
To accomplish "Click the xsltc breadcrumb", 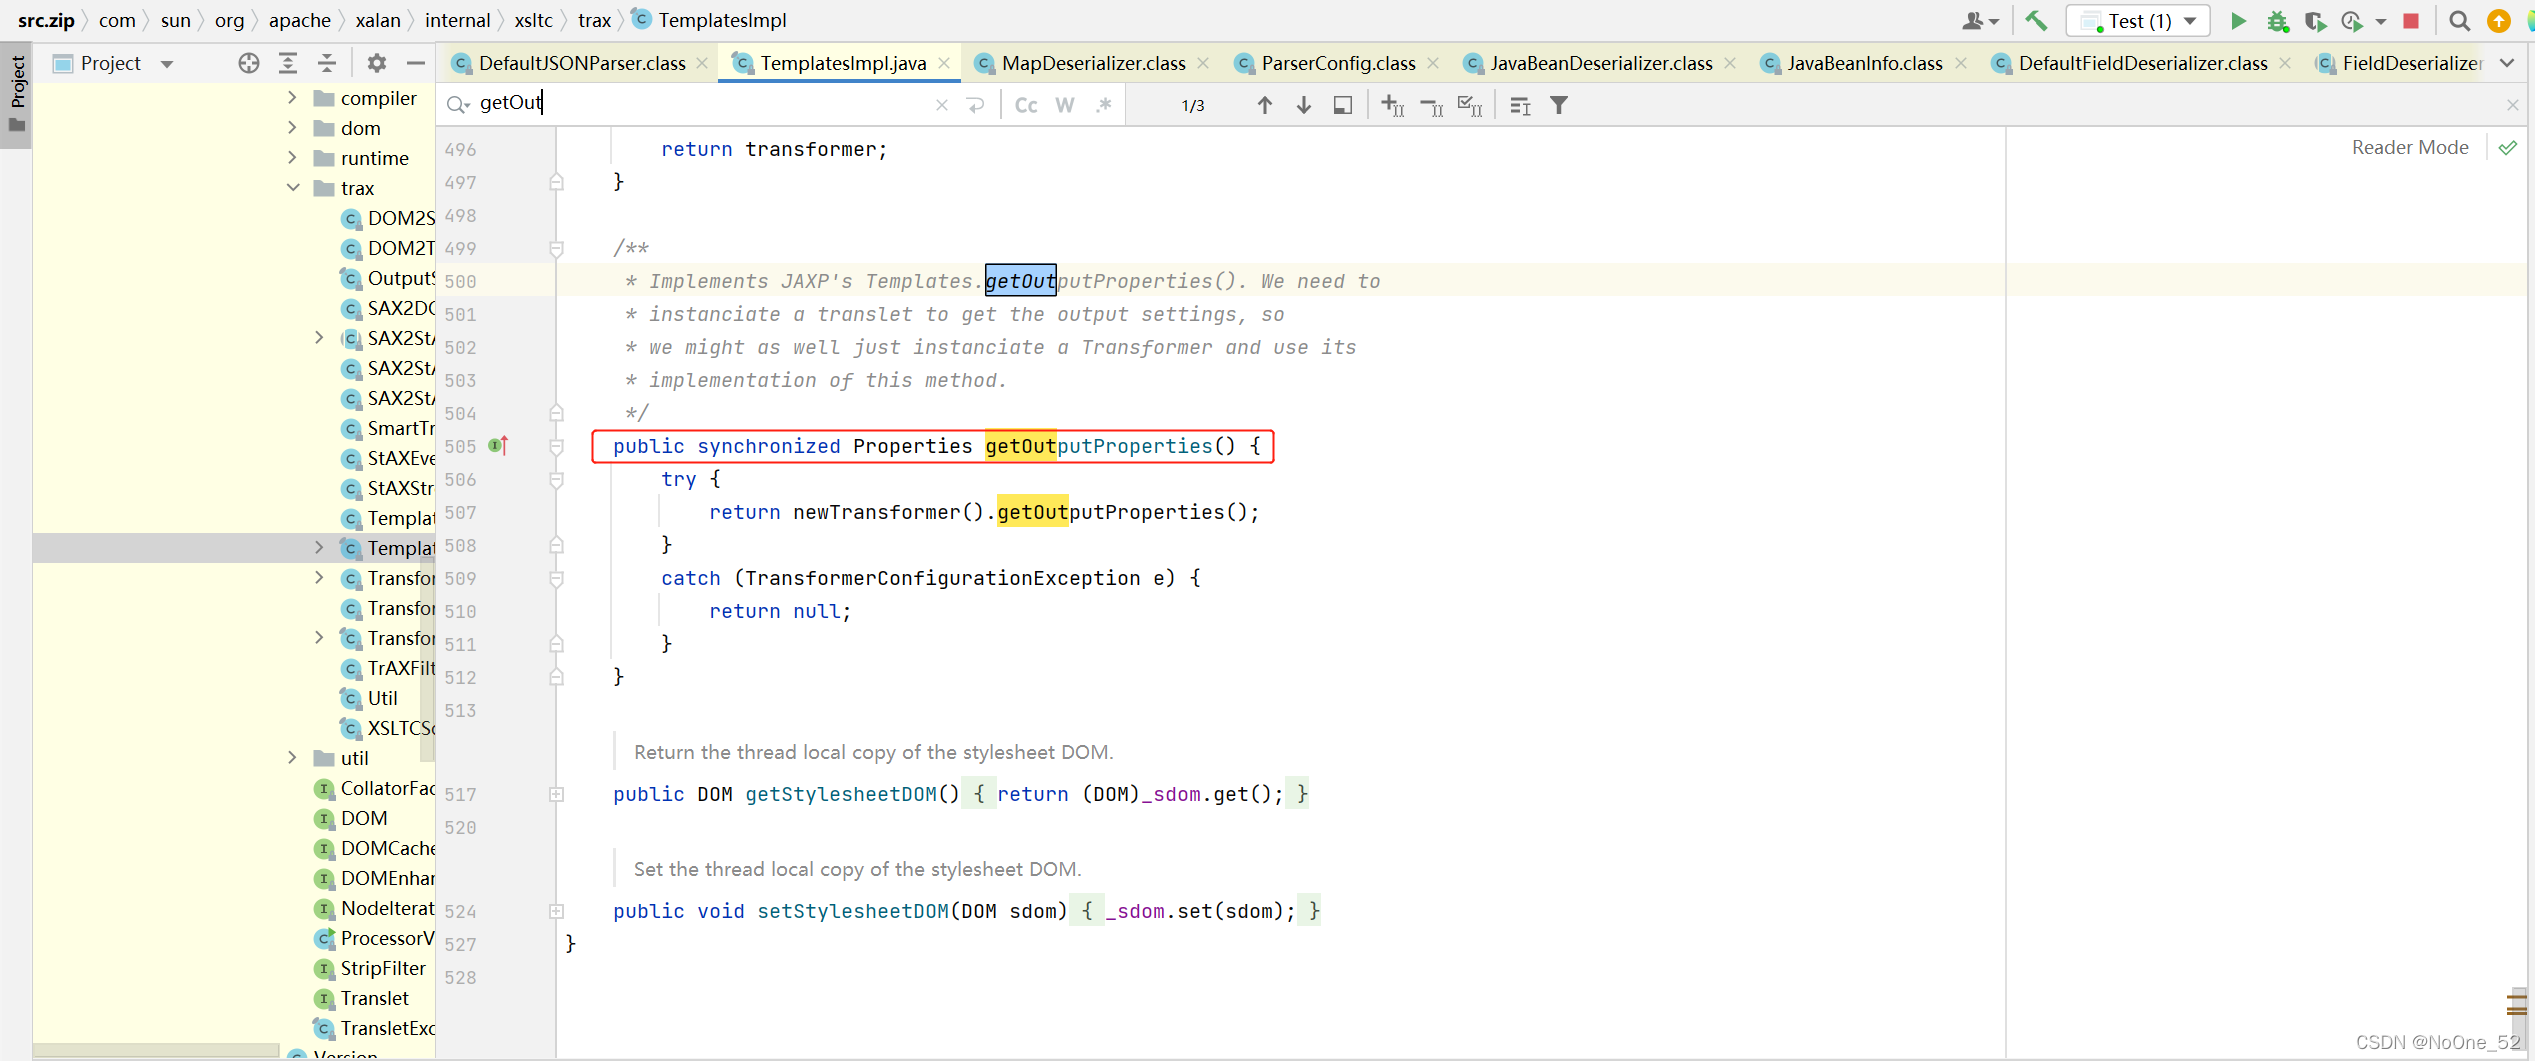I will point(533,20).
